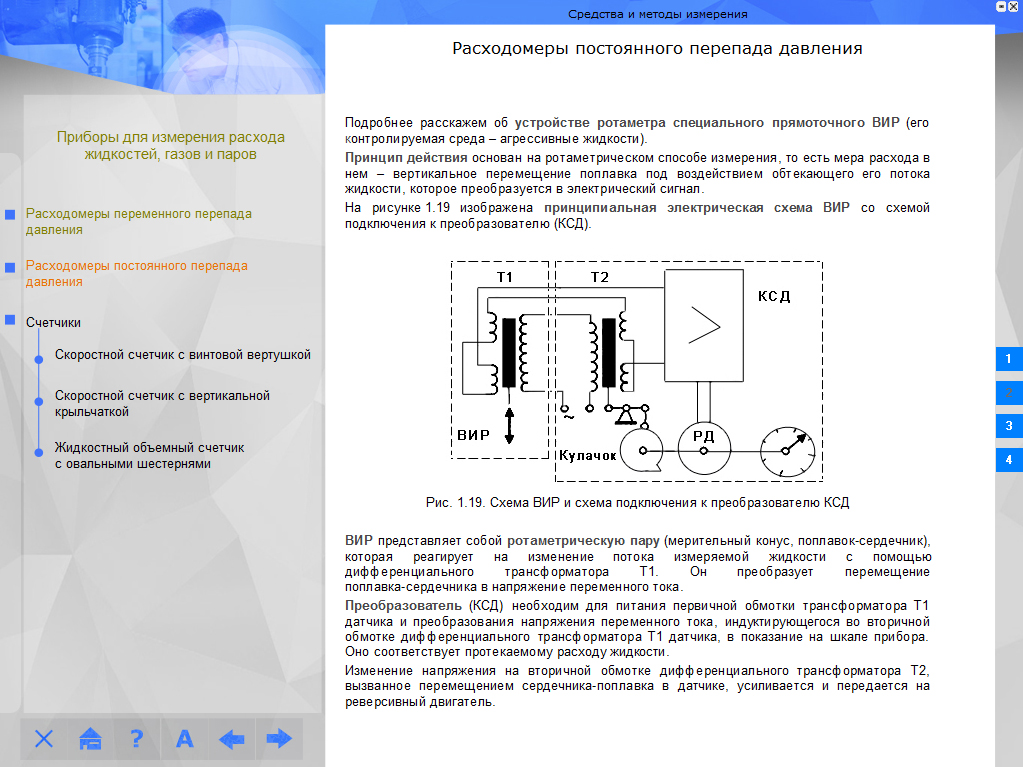This screenshot has height=767, width=1023.
Task: Jump to page 3 tab
Action: (x=1008, y=426)
